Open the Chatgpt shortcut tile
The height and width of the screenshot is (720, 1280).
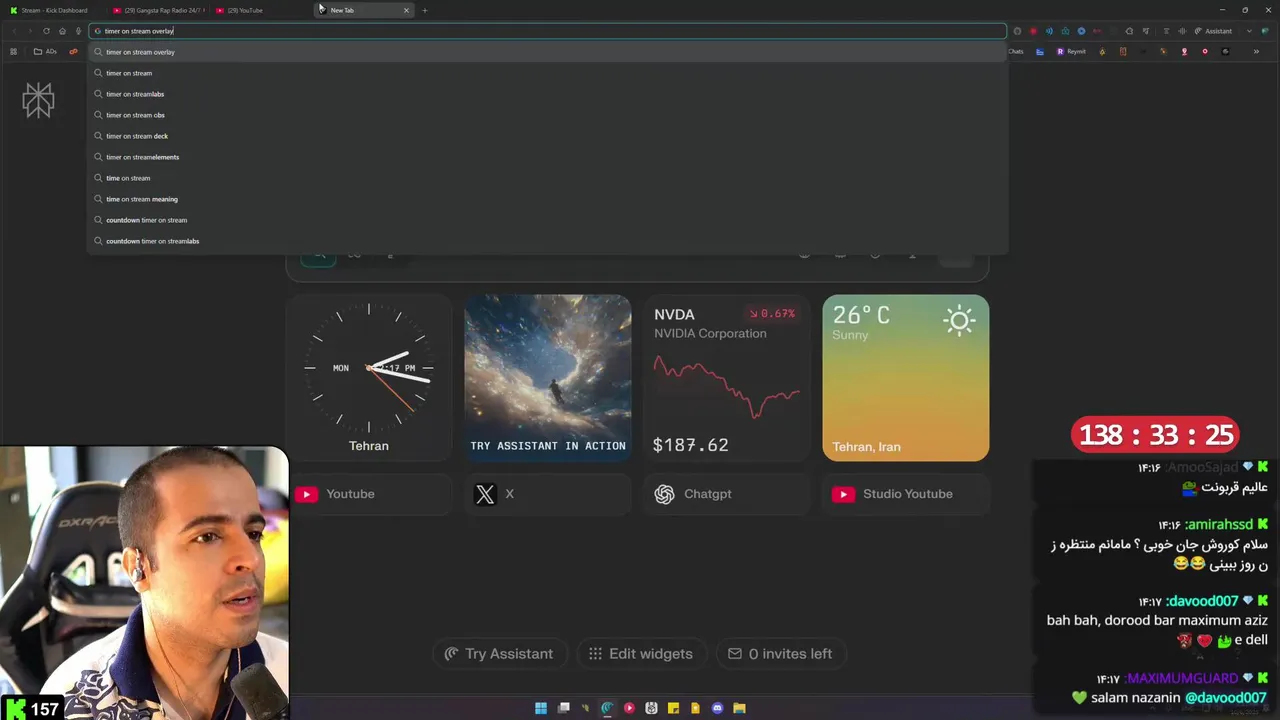point(726,494)
